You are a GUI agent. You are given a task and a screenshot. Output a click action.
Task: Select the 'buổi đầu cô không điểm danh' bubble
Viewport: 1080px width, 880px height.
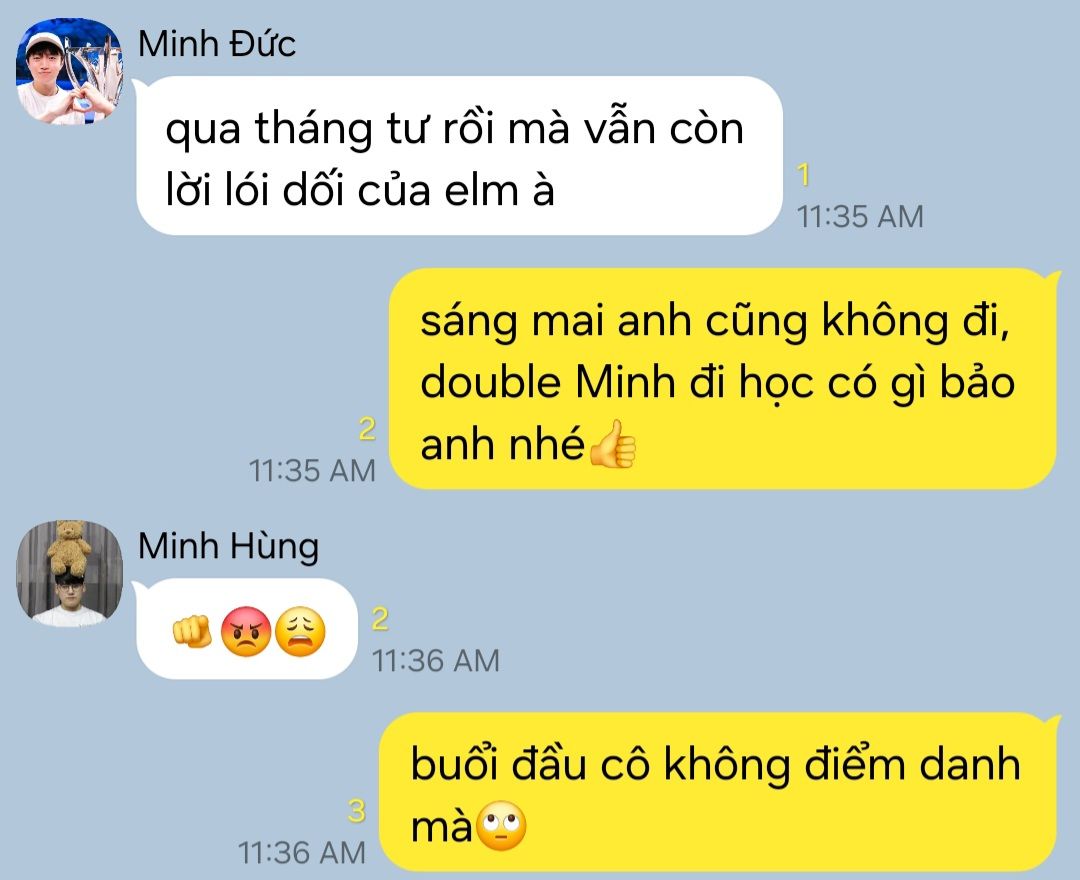pos(718,793)
